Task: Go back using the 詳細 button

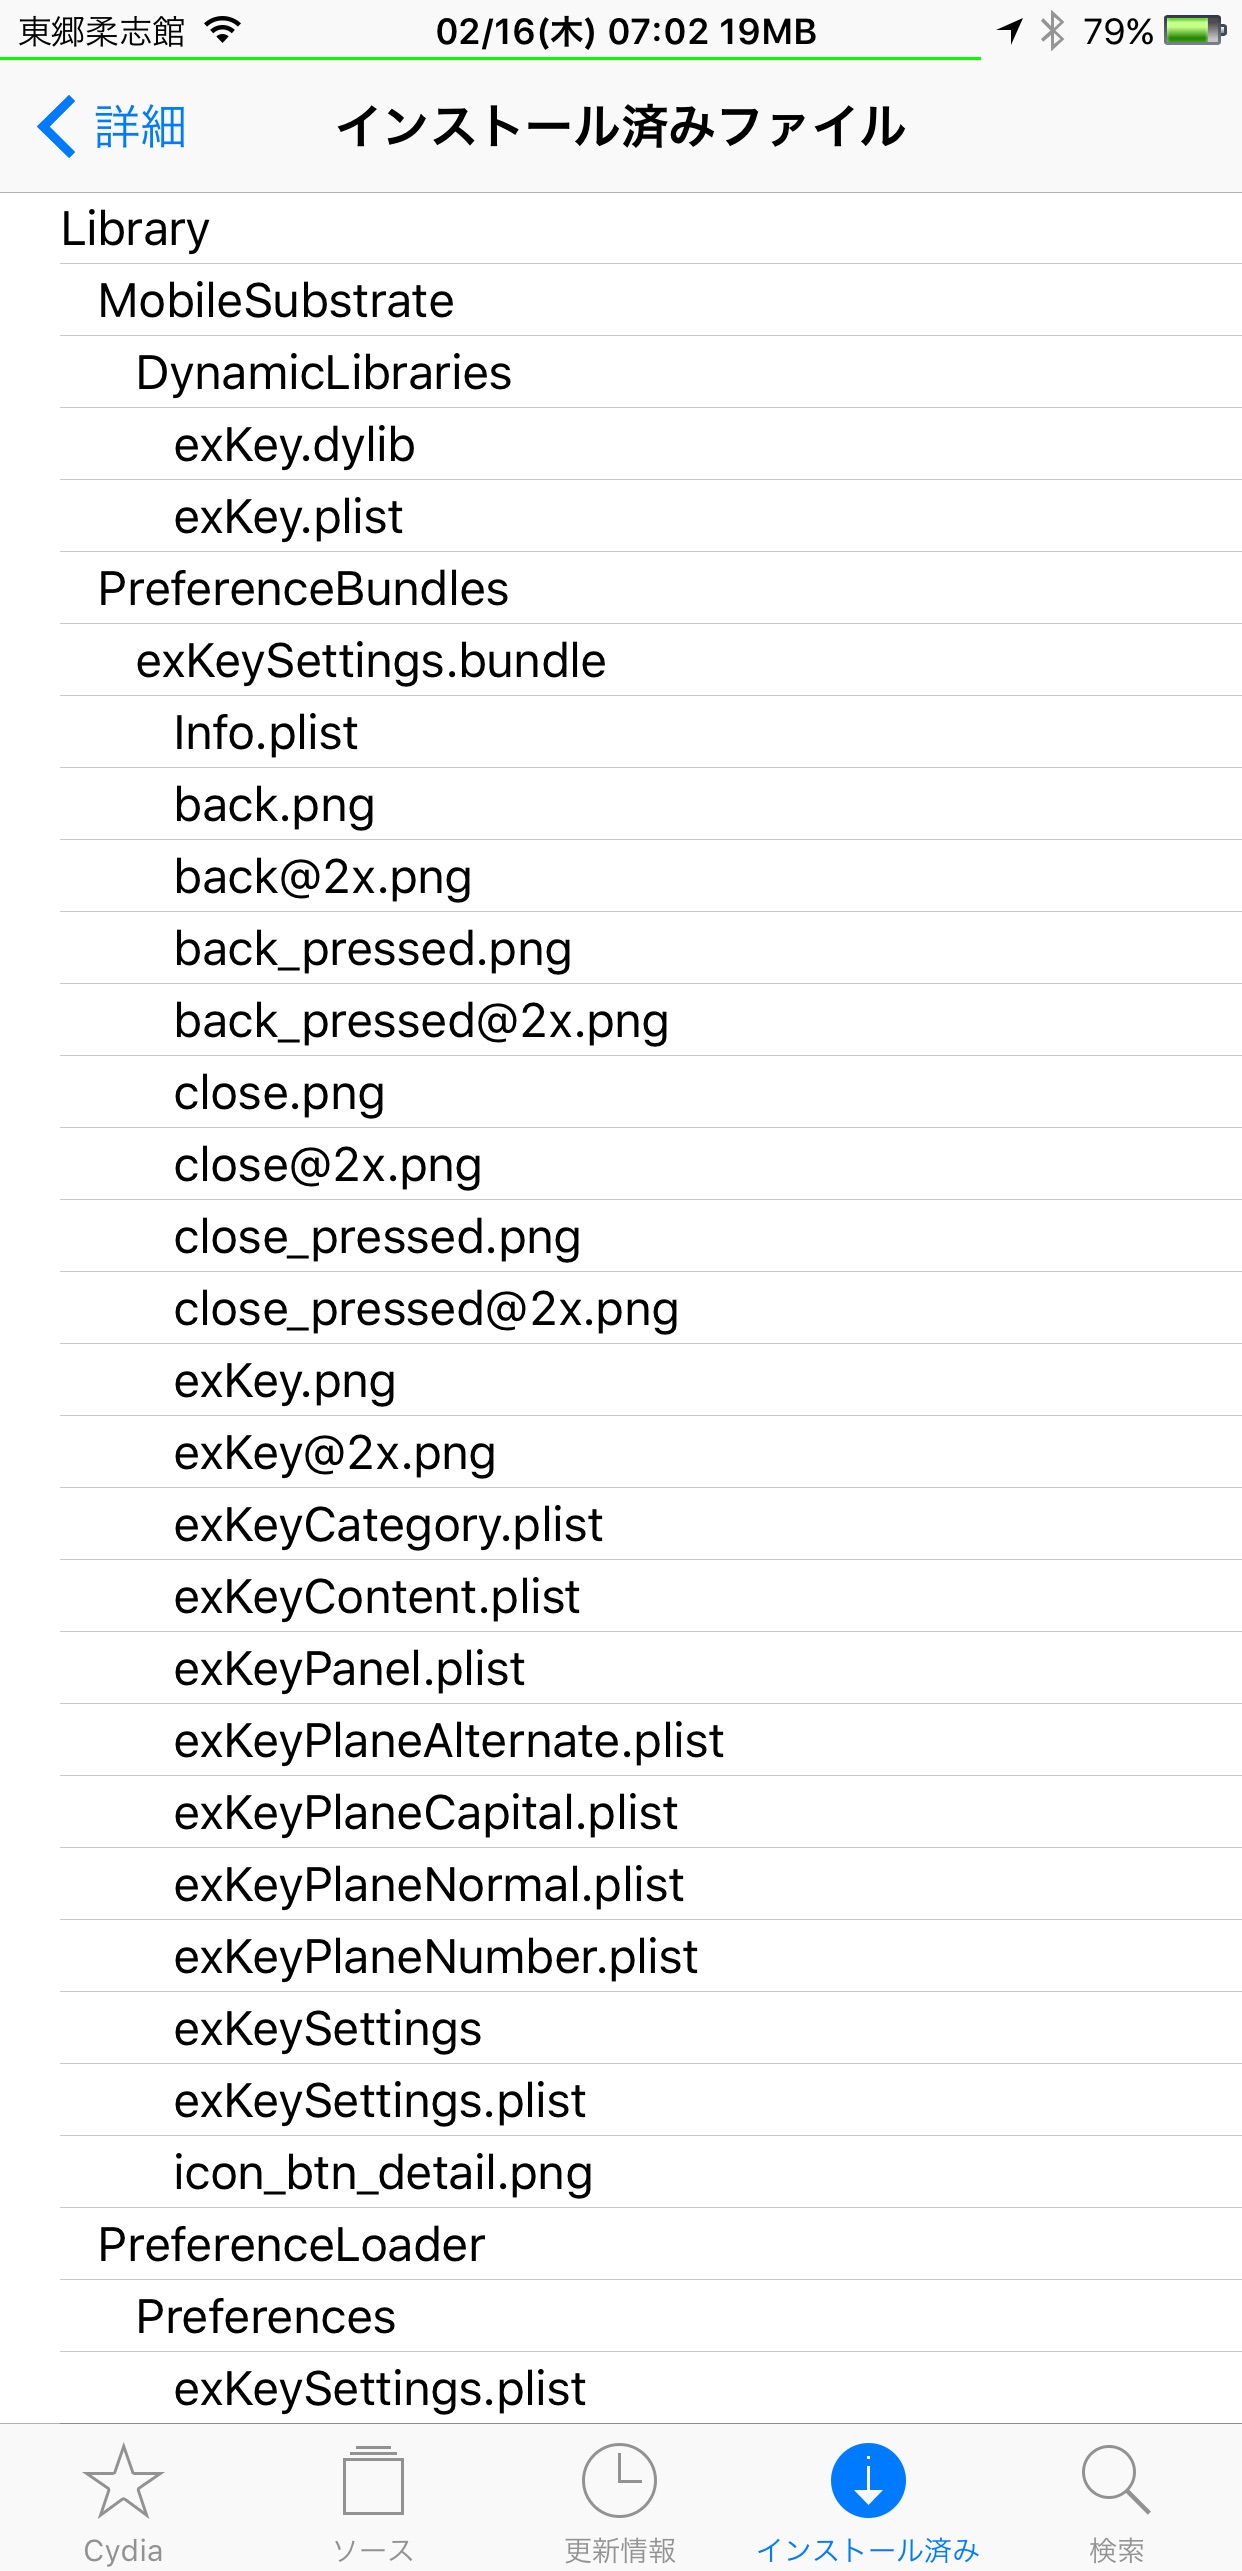Action: 112,127
